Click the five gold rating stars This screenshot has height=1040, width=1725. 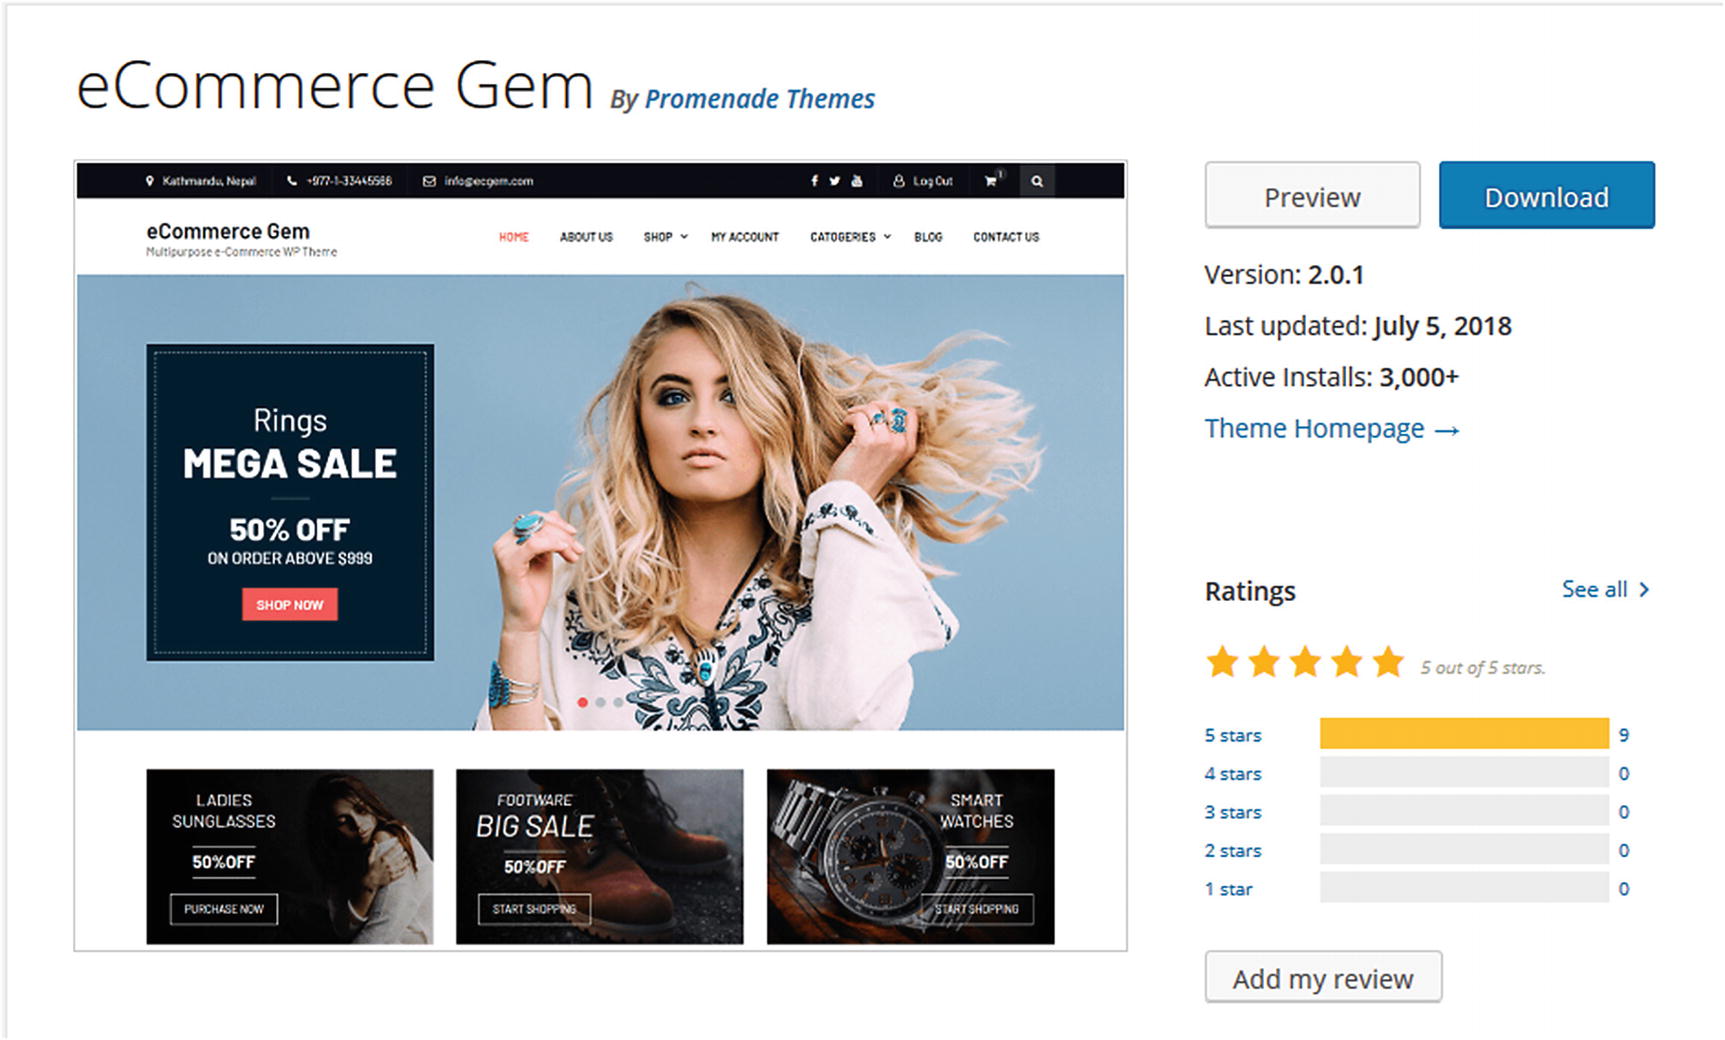[1305, 662]
